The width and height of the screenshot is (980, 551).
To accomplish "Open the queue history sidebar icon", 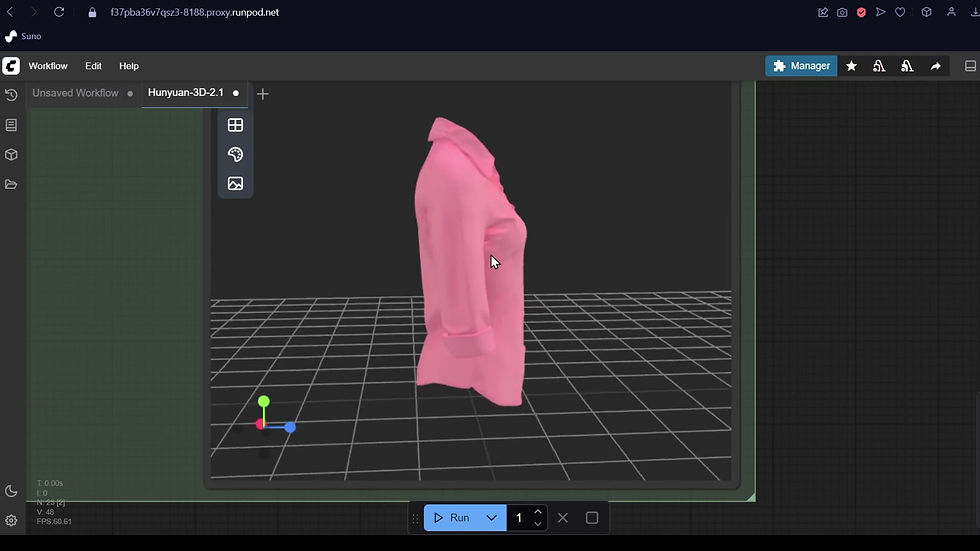I will tap(11, 95).
